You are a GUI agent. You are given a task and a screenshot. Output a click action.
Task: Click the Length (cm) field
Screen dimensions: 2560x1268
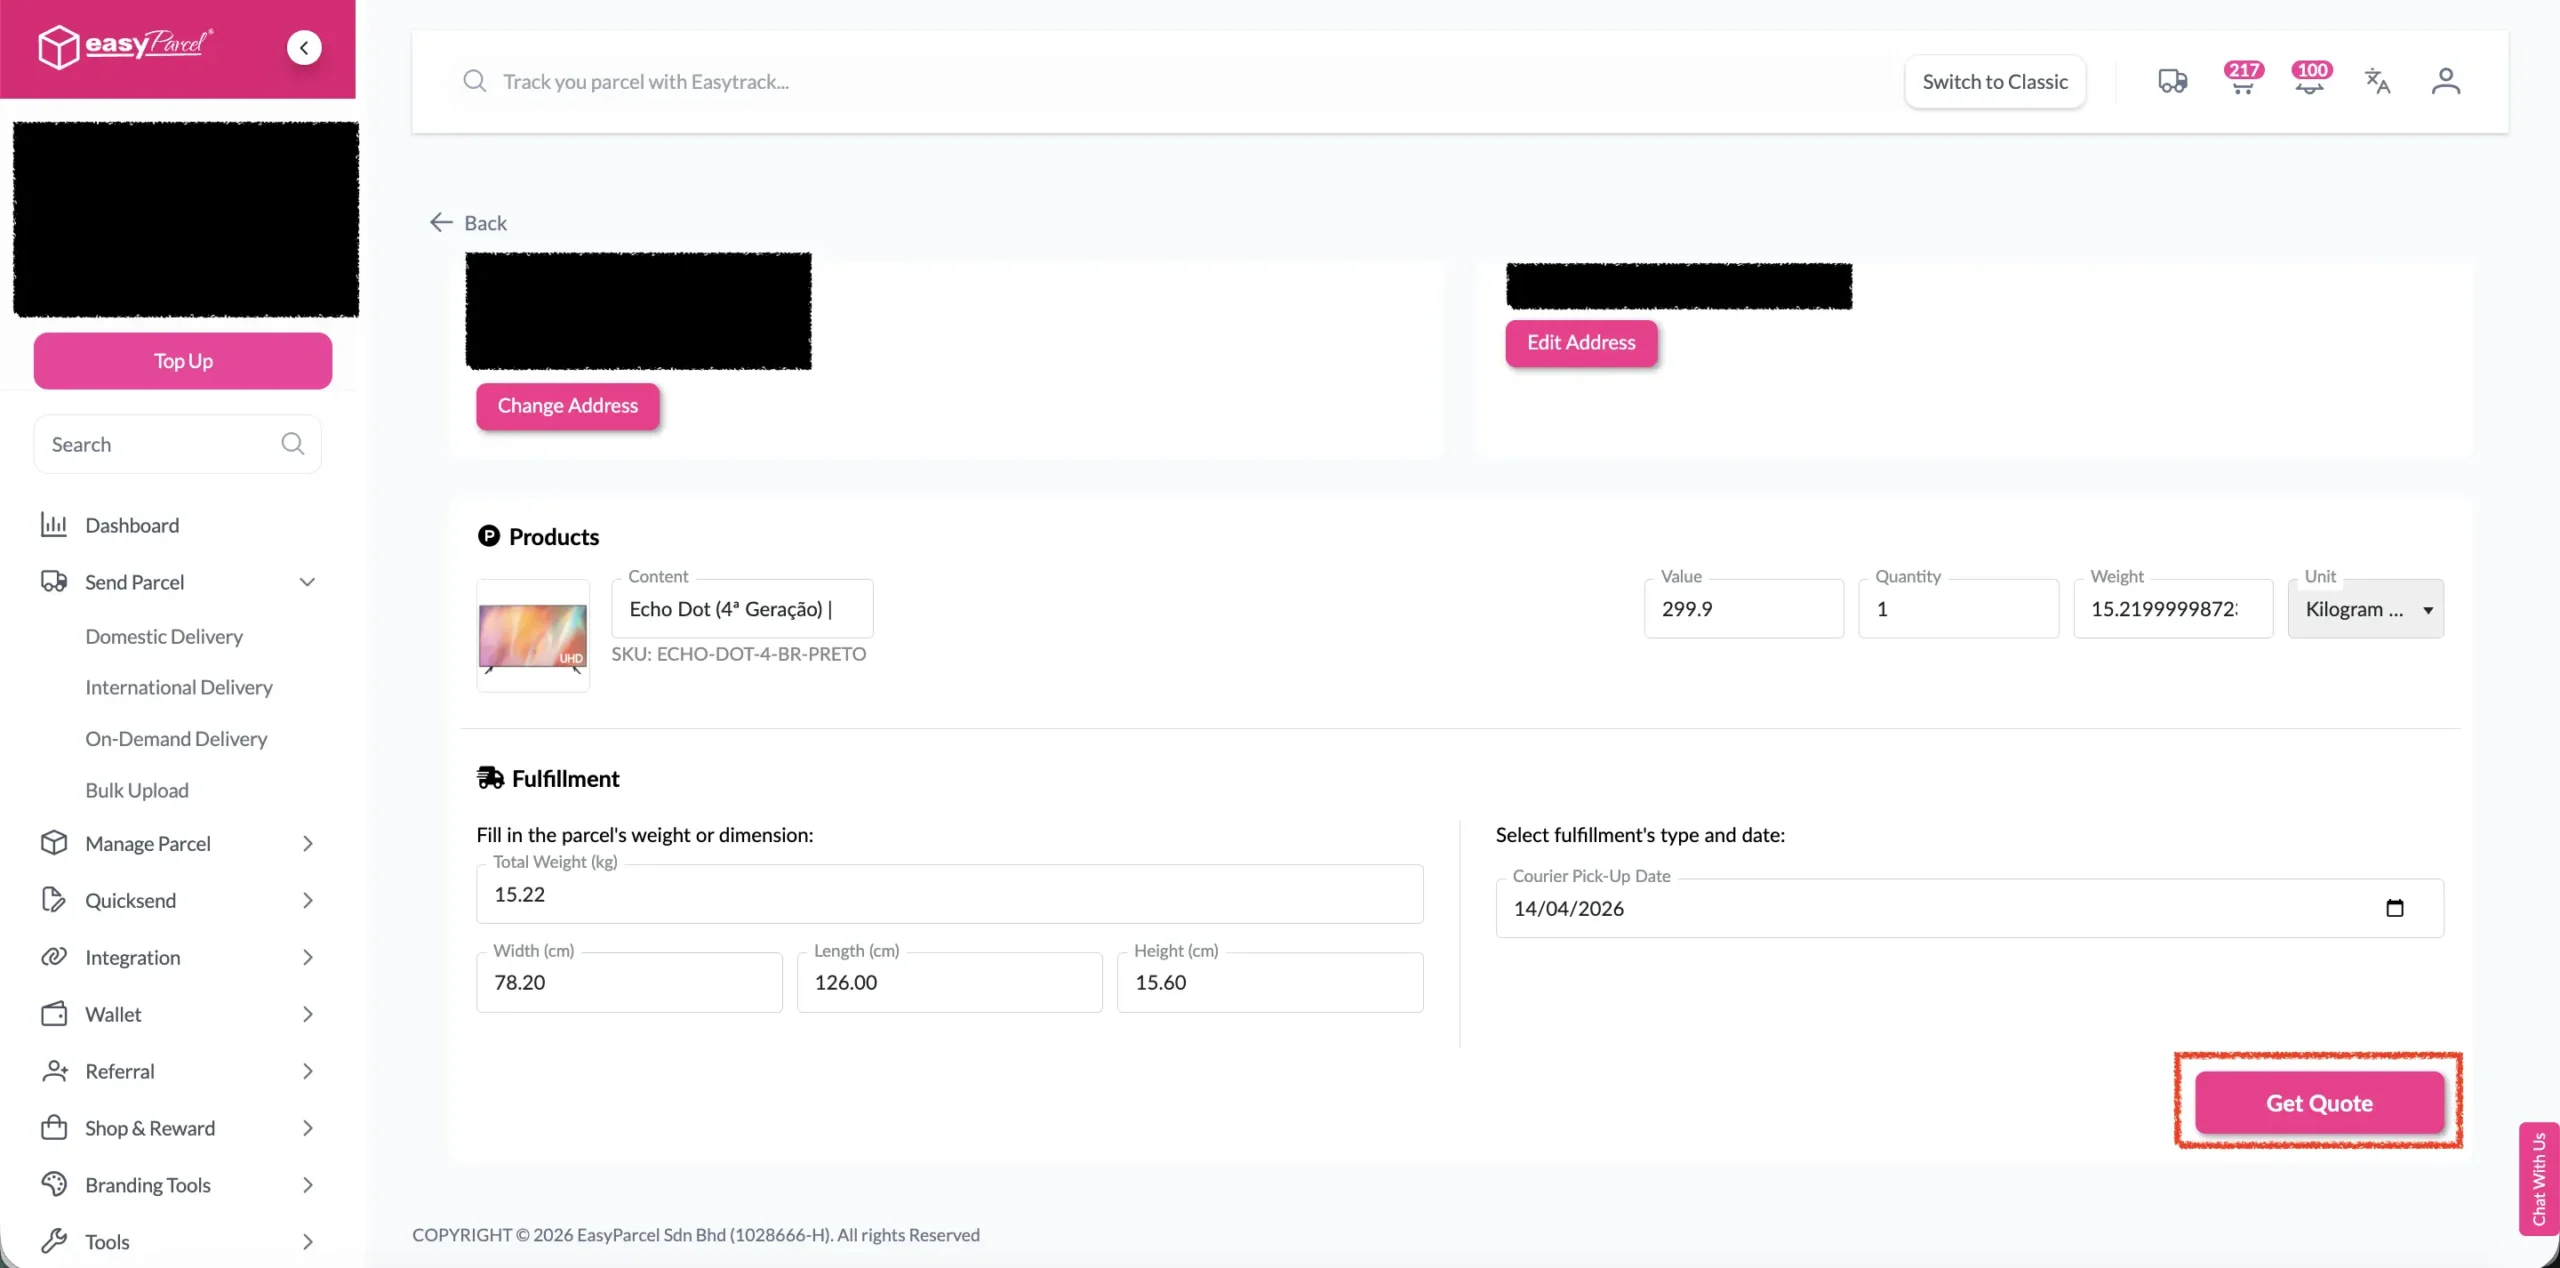(950, 982)
